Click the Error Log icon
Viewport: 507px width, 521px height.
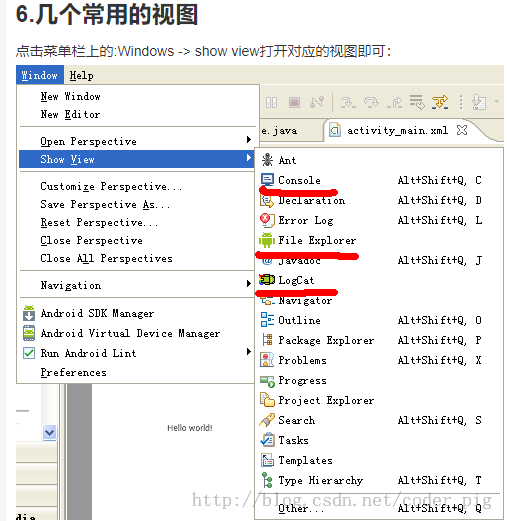(267, 220)
